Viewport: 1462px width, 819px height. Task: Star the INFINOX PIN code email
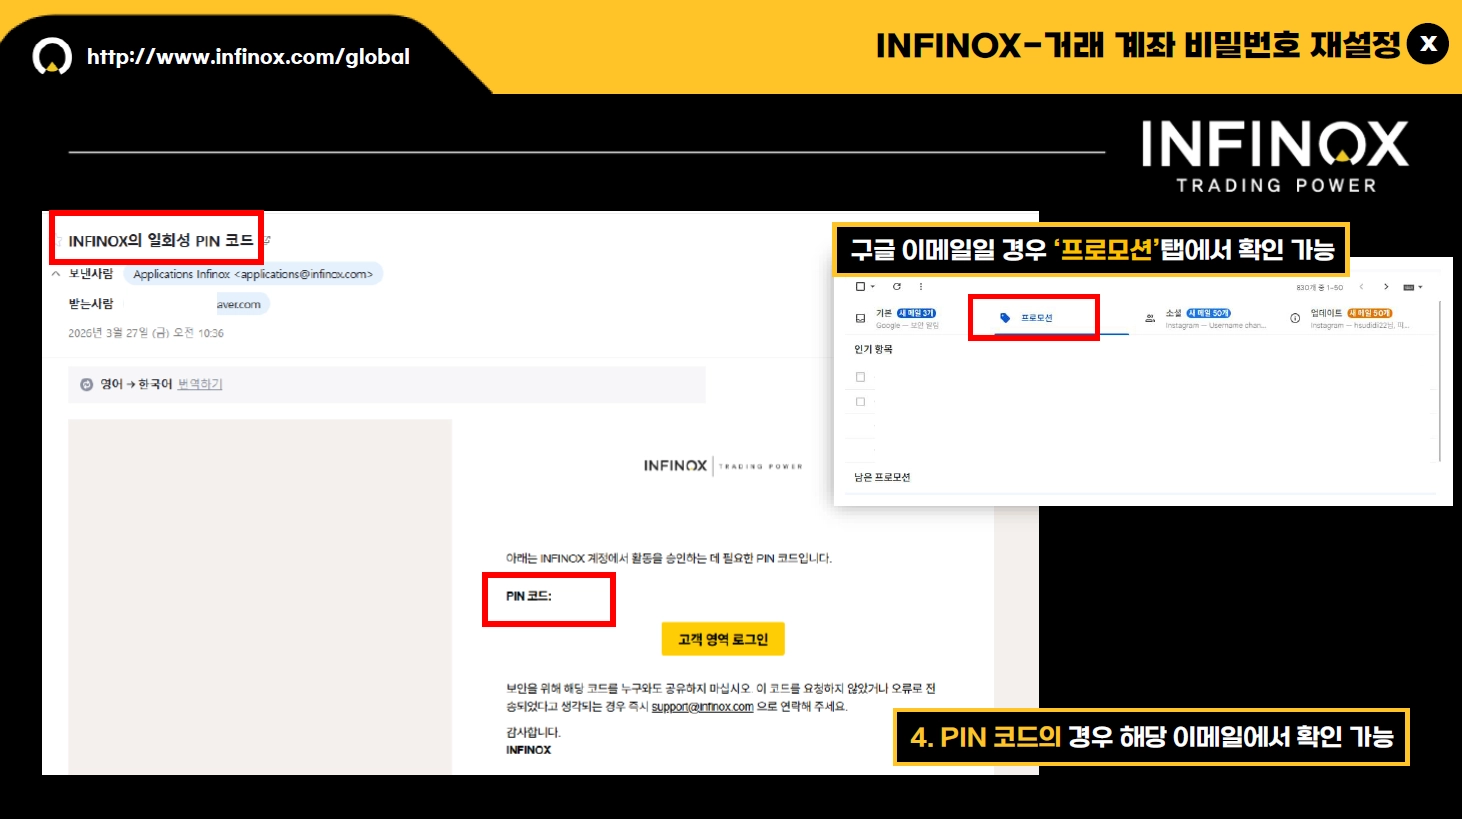coord(59,241)
